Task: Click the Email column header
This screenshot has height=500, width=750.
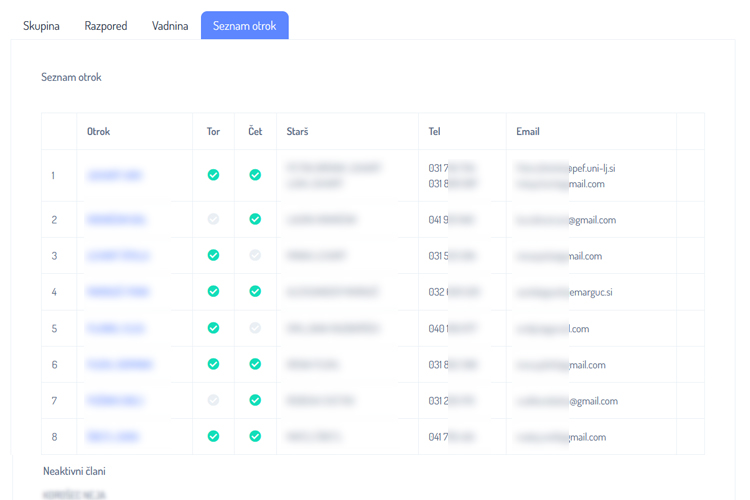Action: coord(527,132)
